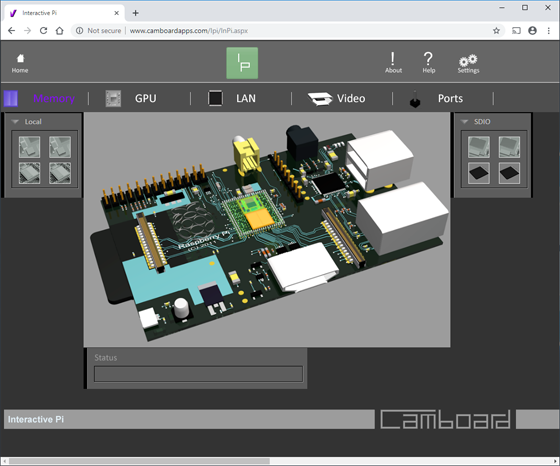Select top-left thumbnail in Local panel
This screenshot has width=560, height=466.
(x=29, y=147)
